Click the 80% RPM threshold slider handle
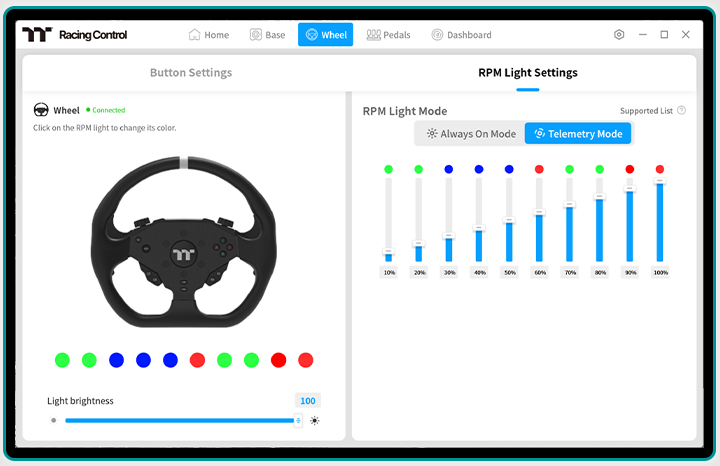The width and height of the screenshot is (720, 466). click(x=599, y=197)
